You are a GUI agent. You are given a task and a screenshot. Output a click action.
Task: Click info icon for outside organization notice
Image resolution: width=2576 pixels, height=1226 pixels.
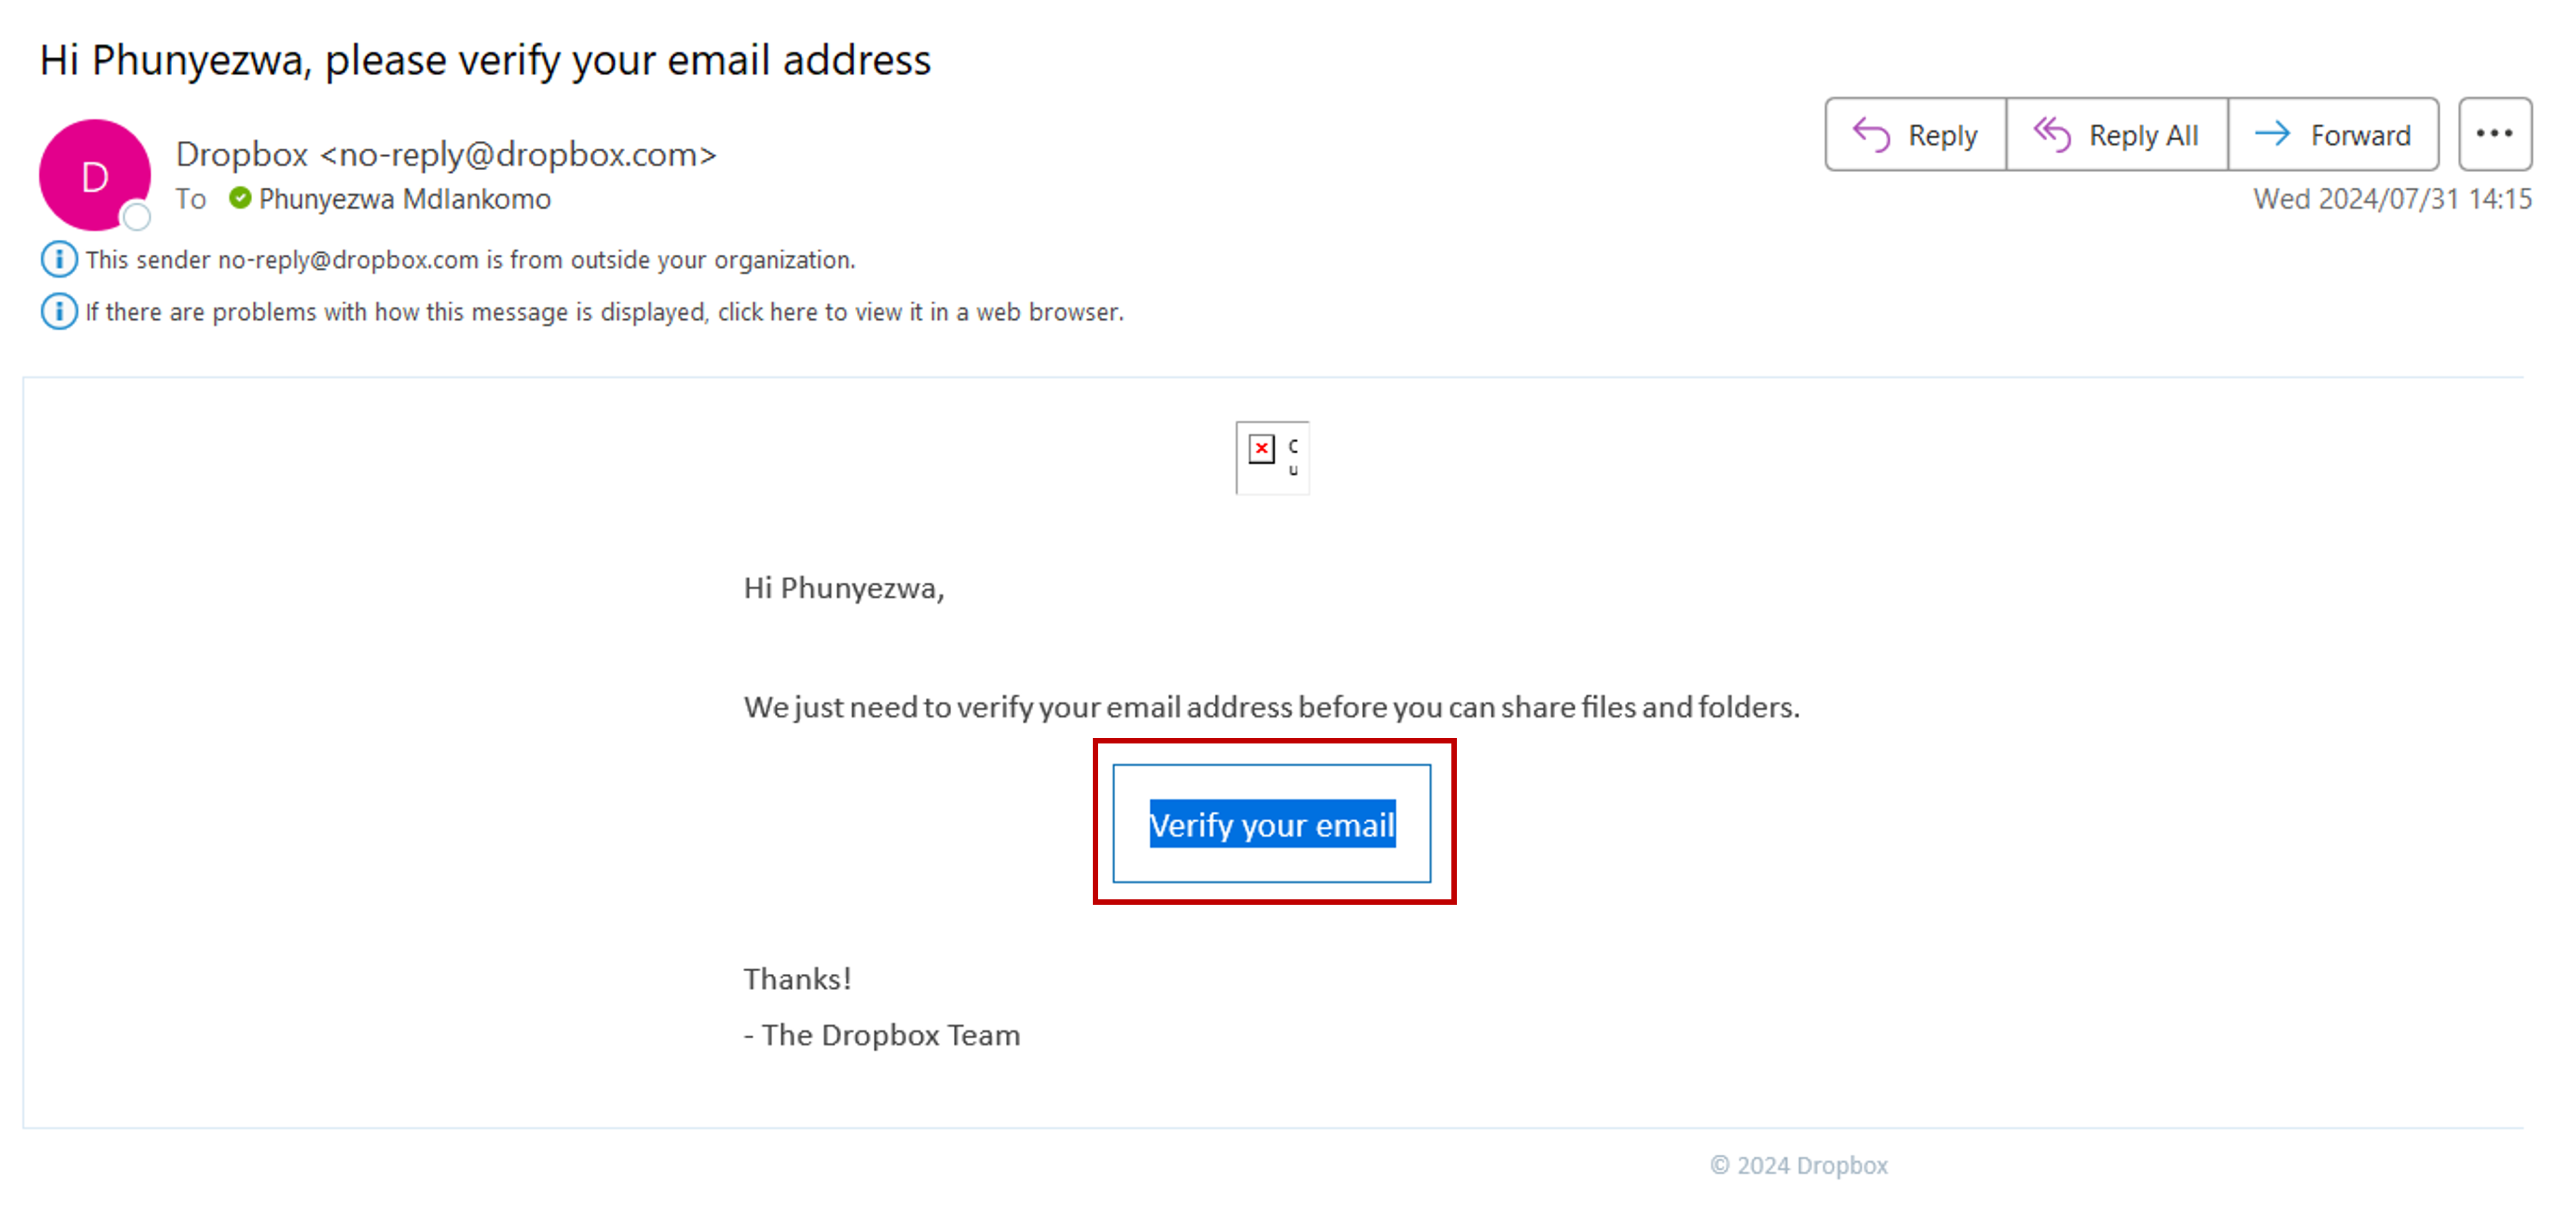pyautogui.click(x=59, y=260)
